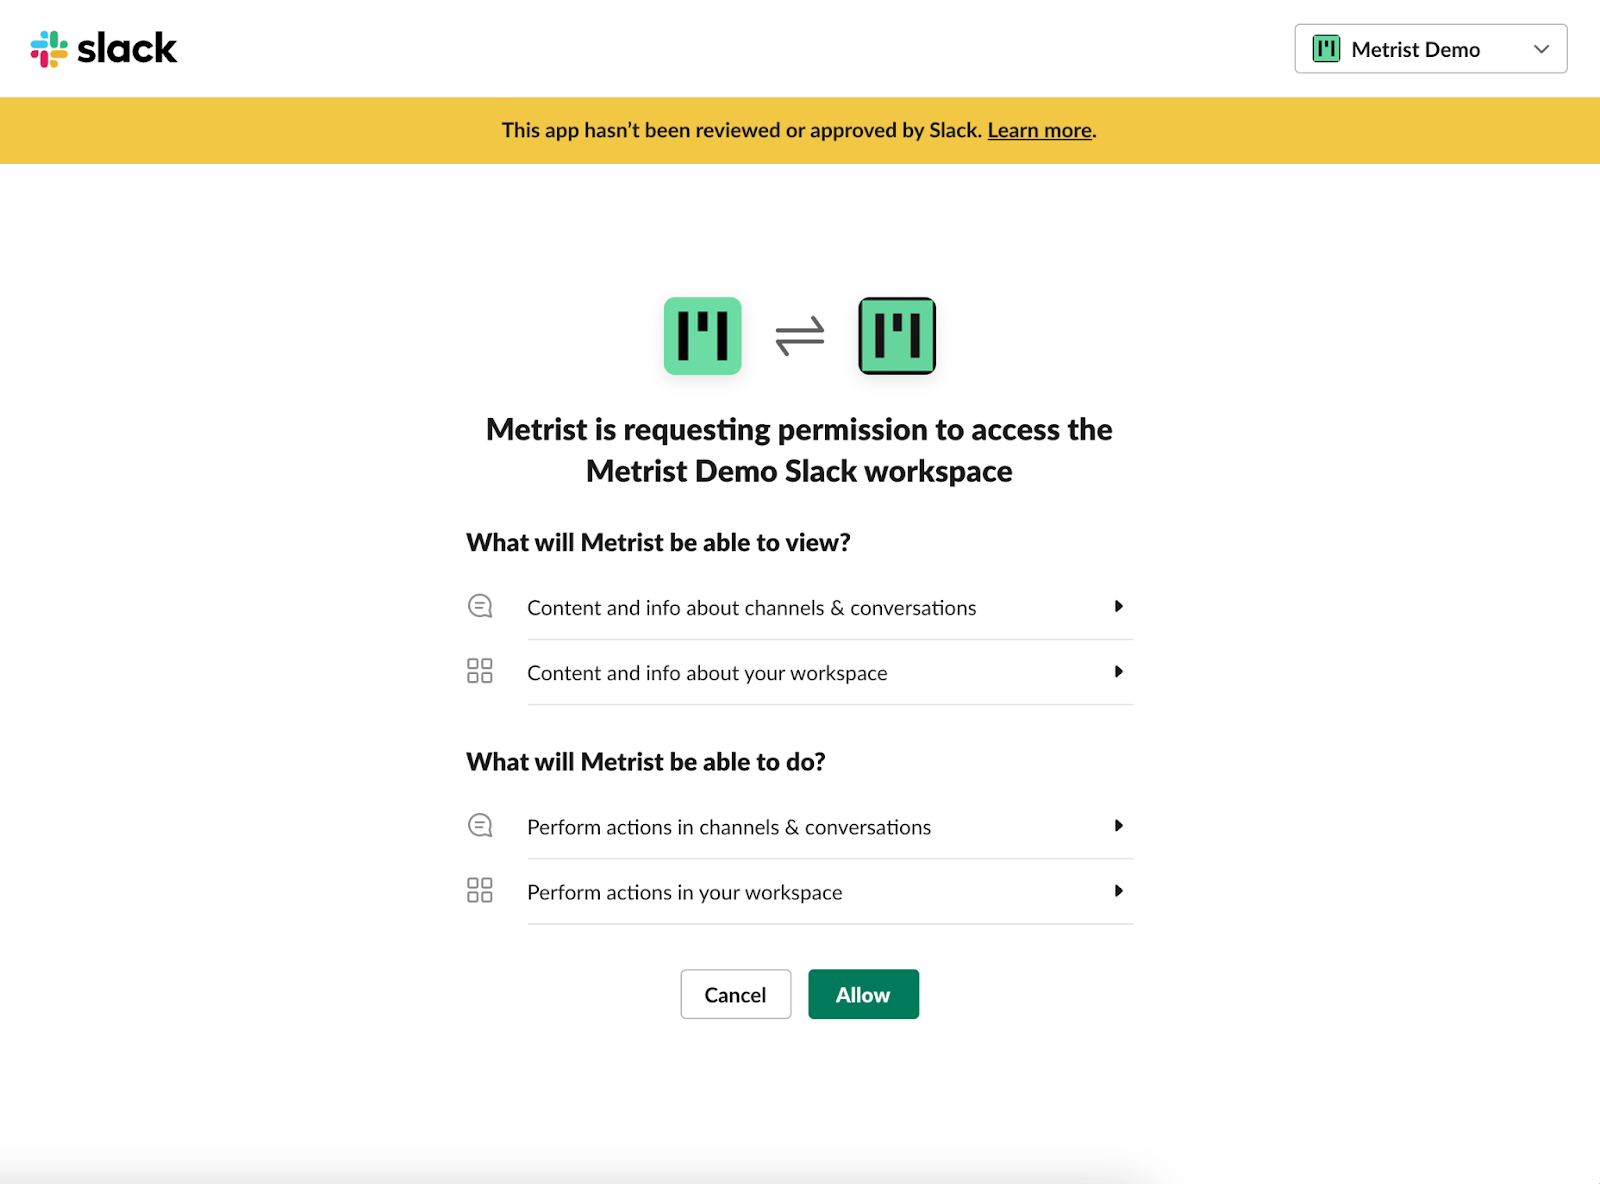Click the Slack logo in the header
This screenshot has width=1600, height=1184.
pos(104,49)
